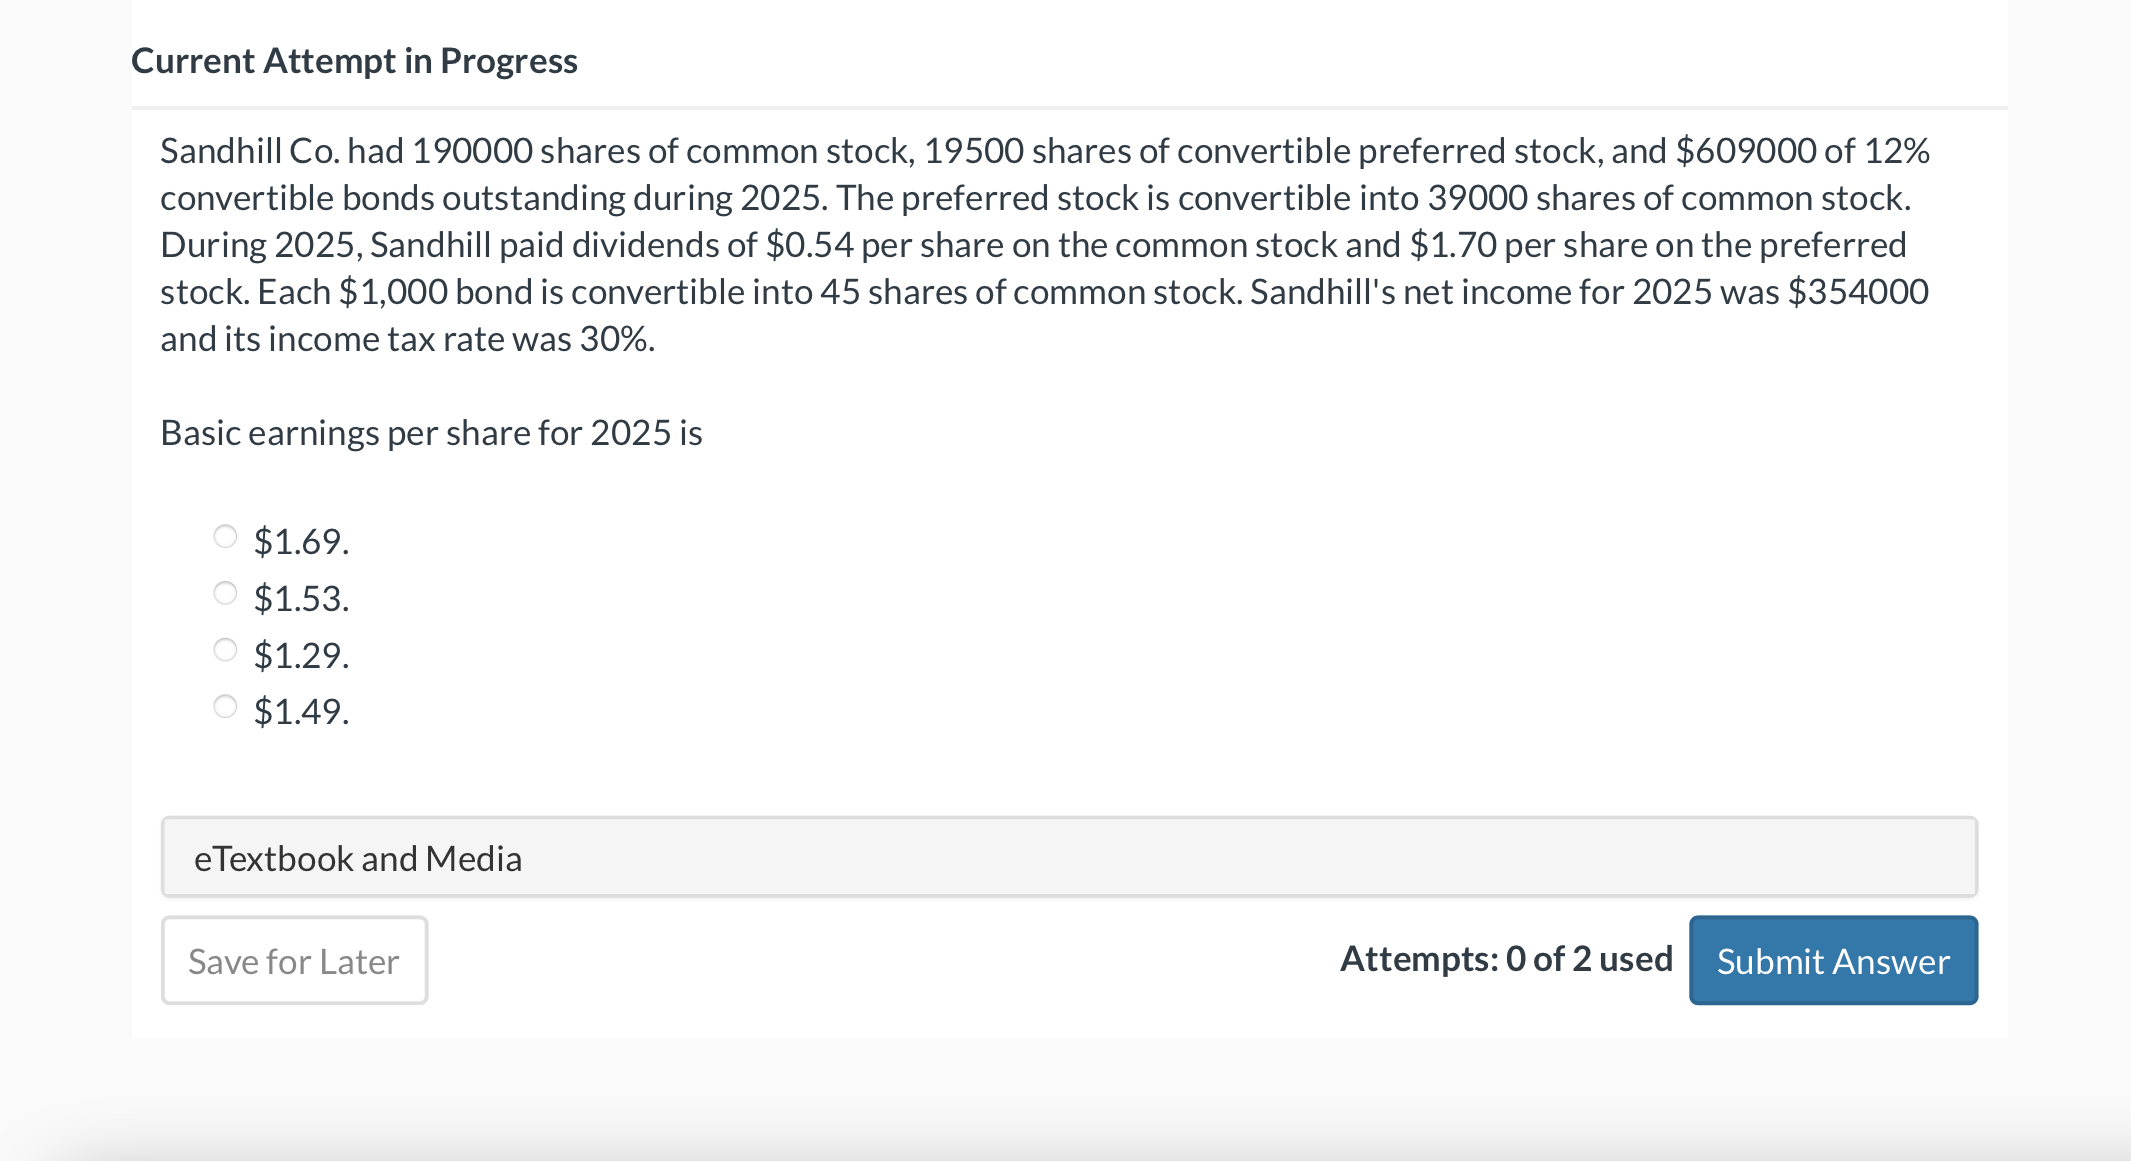Click the $1.53 answer label text
This screenshot has height=1161, width=2131.
[x=301, y=598]
